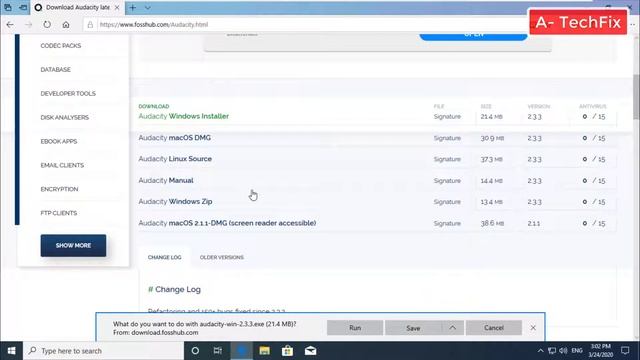This screenshot has height=360, width=640.
Task: Save the audacity installer file
Action: click(413, 328)
